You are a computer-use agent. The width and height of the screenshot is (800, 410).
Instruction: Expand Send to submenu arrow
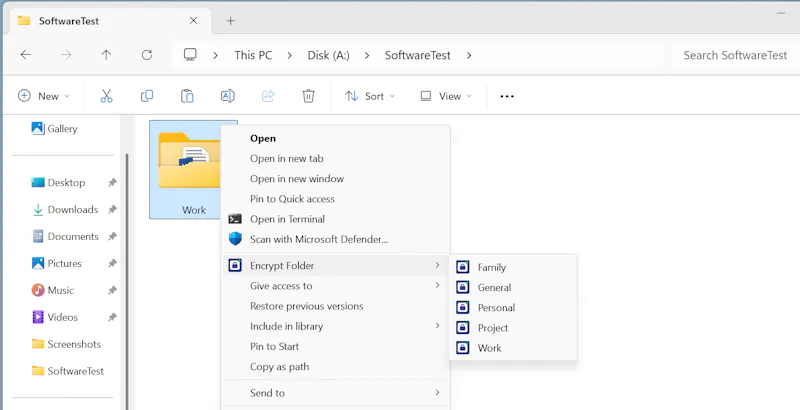(437, 392)
